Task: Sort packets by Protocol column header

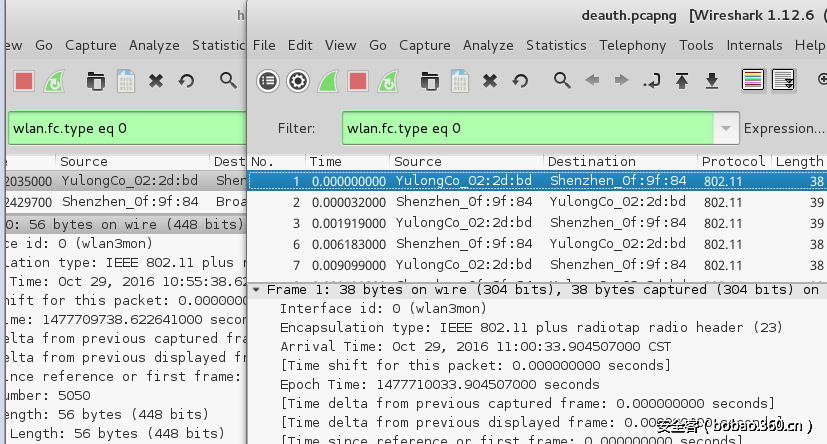Action: pyautogui.click(x=733, y=161)
